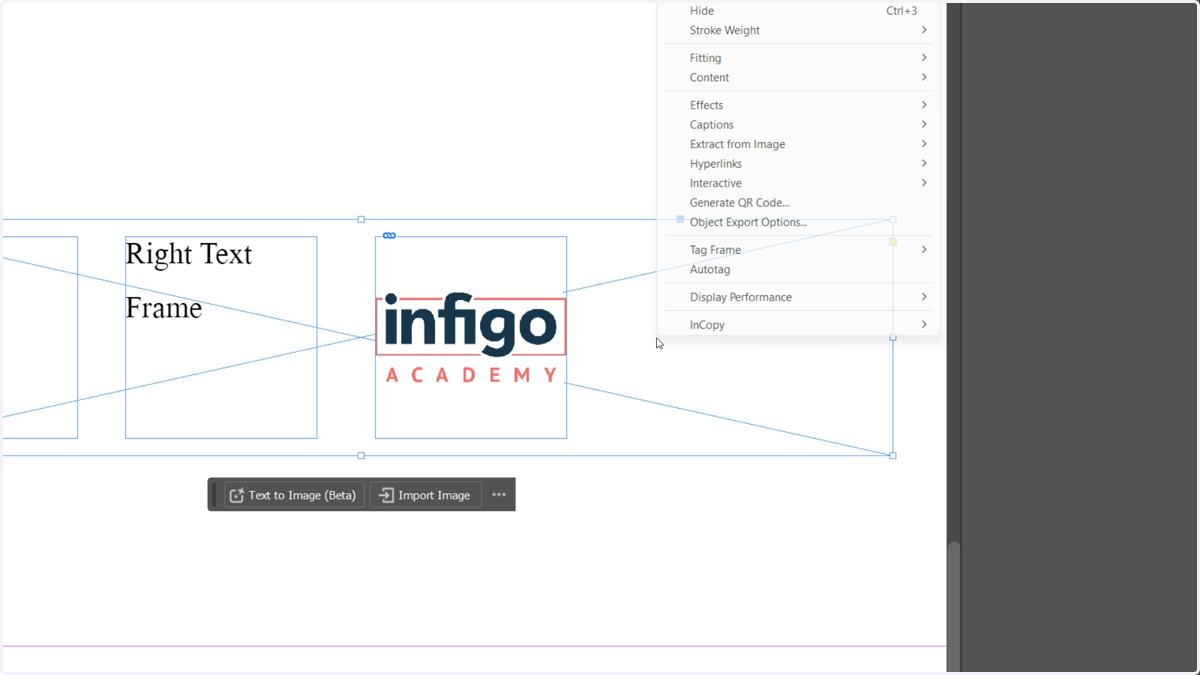This screenshot has height=675, width=1200.
Task: Open the Display Performance submenu
Action: tap(798, 297)
